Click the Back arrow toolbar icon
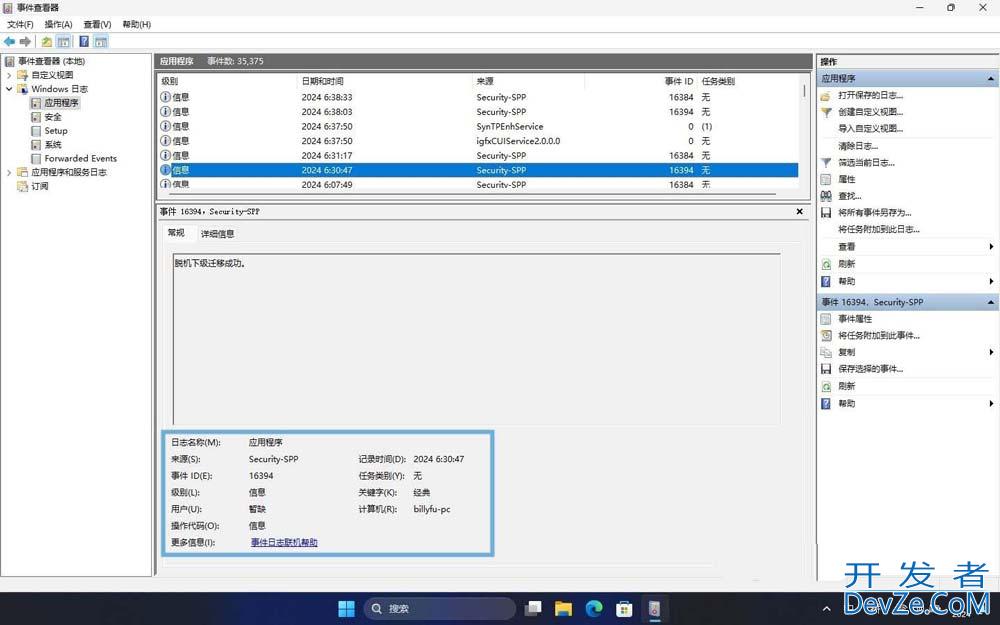The height and width of the screenshot is (625, 1000). (10, 41)
